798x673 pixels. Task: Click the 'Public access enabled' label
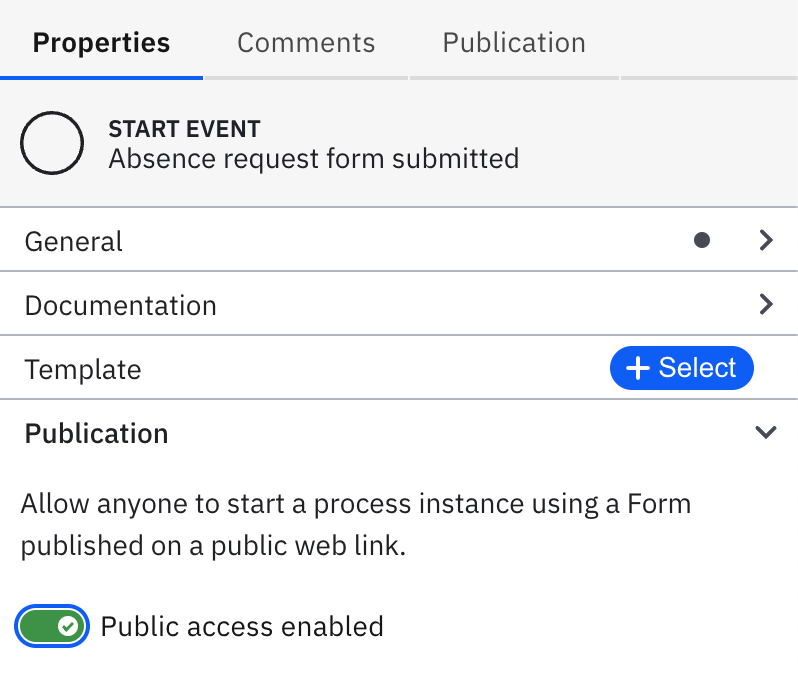[x=242, y=627]
